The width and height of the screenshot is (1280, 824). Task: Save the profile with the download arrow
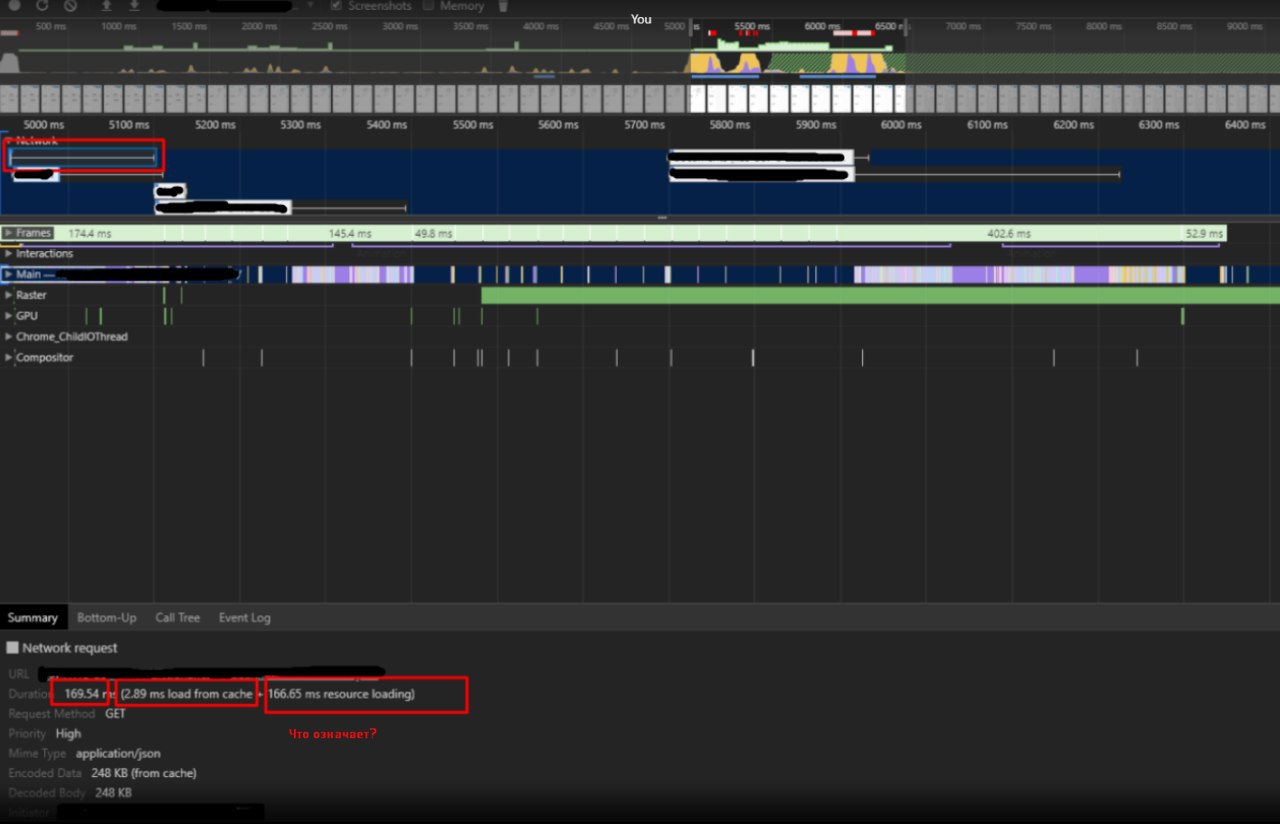(133, 5)
